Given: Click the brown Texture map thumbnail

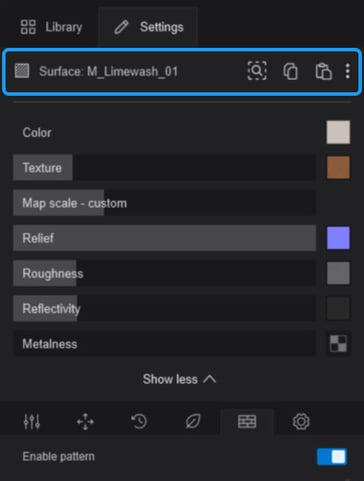Looking at the screenshot, I should (338, 167).
